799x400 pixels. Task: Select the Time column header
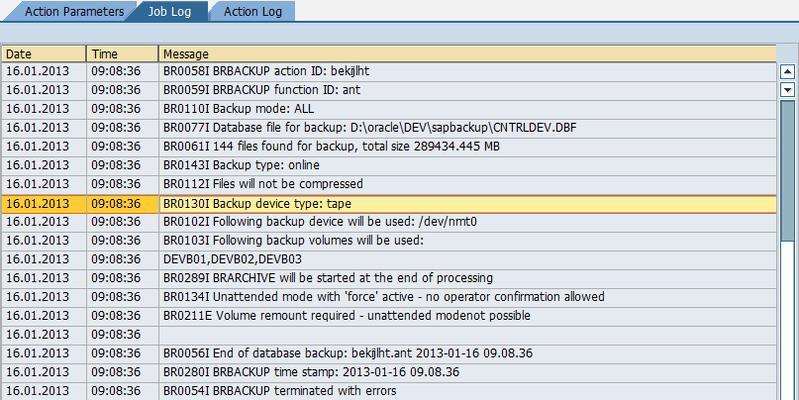[x=122, y=54]
